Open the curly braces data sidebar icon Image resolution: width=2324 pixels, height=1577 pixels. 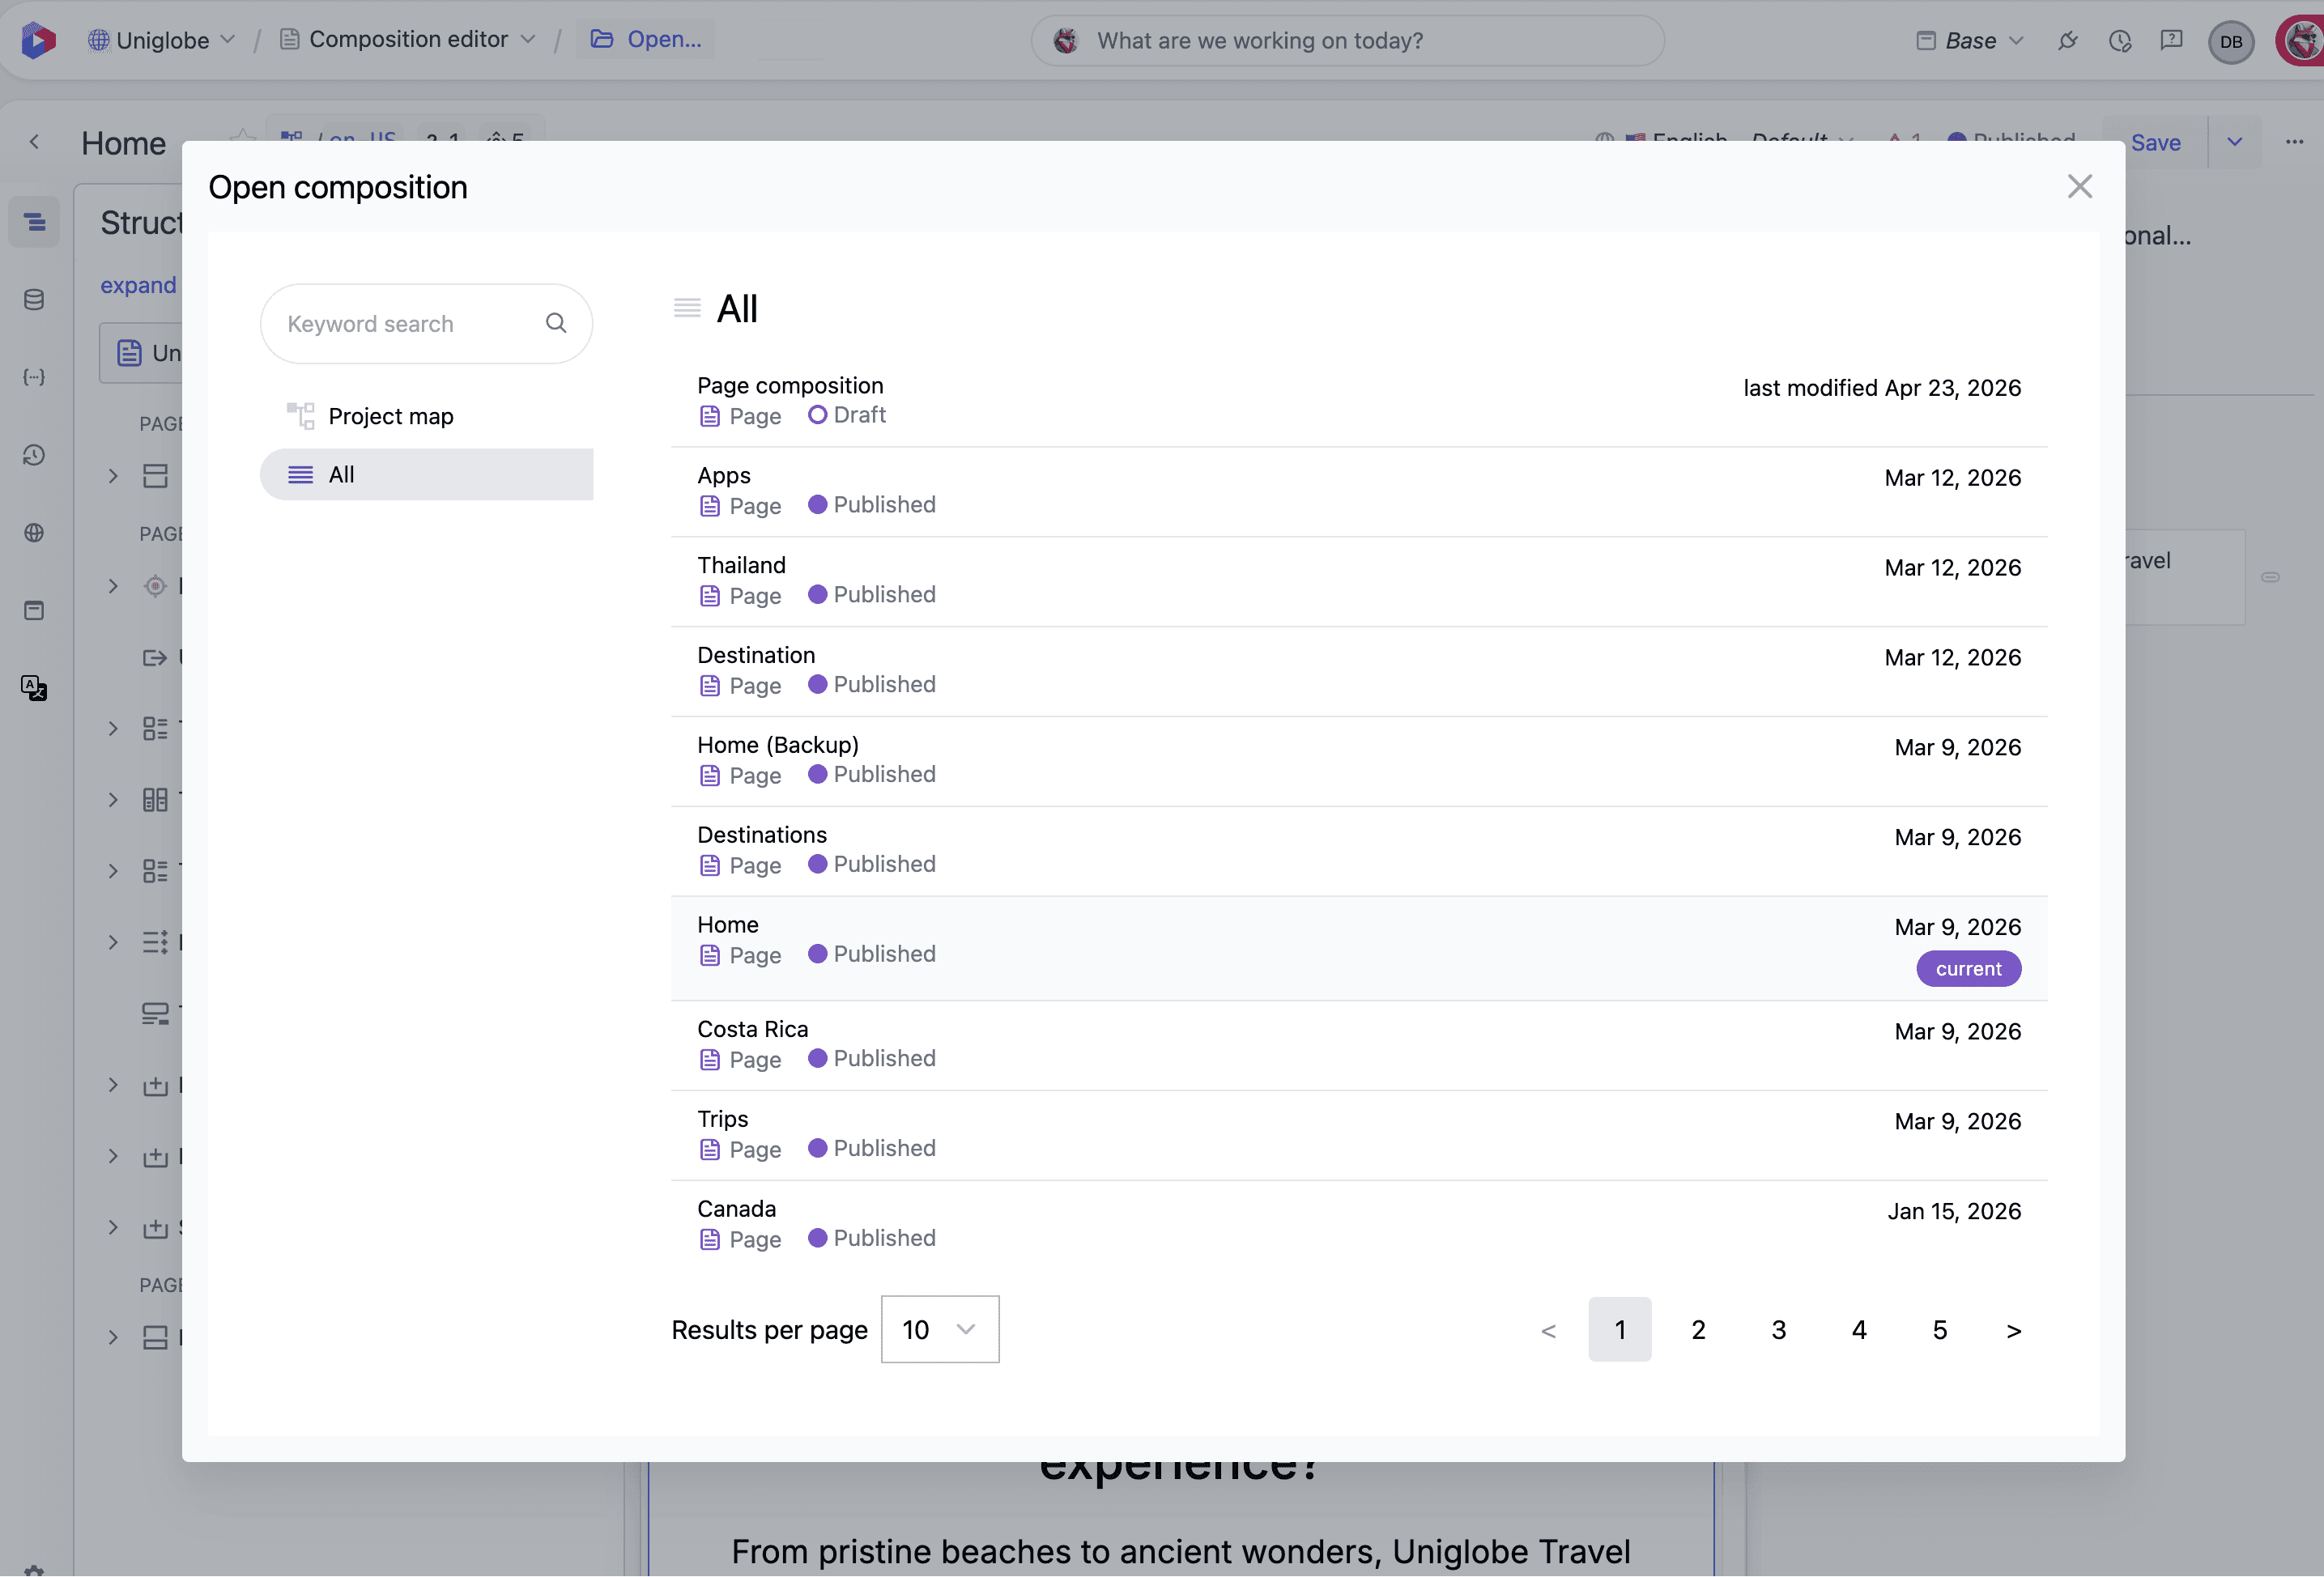[x=34, y=377]
